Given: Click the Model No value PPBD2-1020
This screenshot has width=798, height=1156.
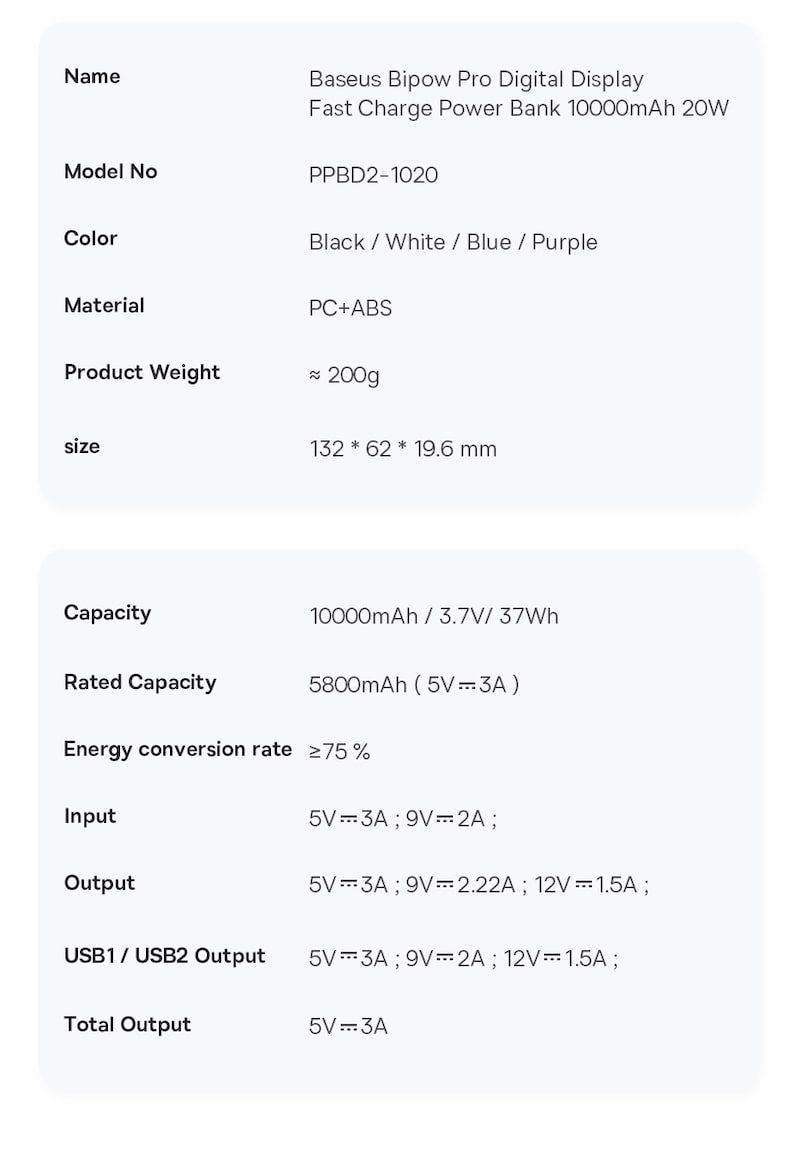Looking at the screenshot, I should pyautogui.click(x=373, y=175).
